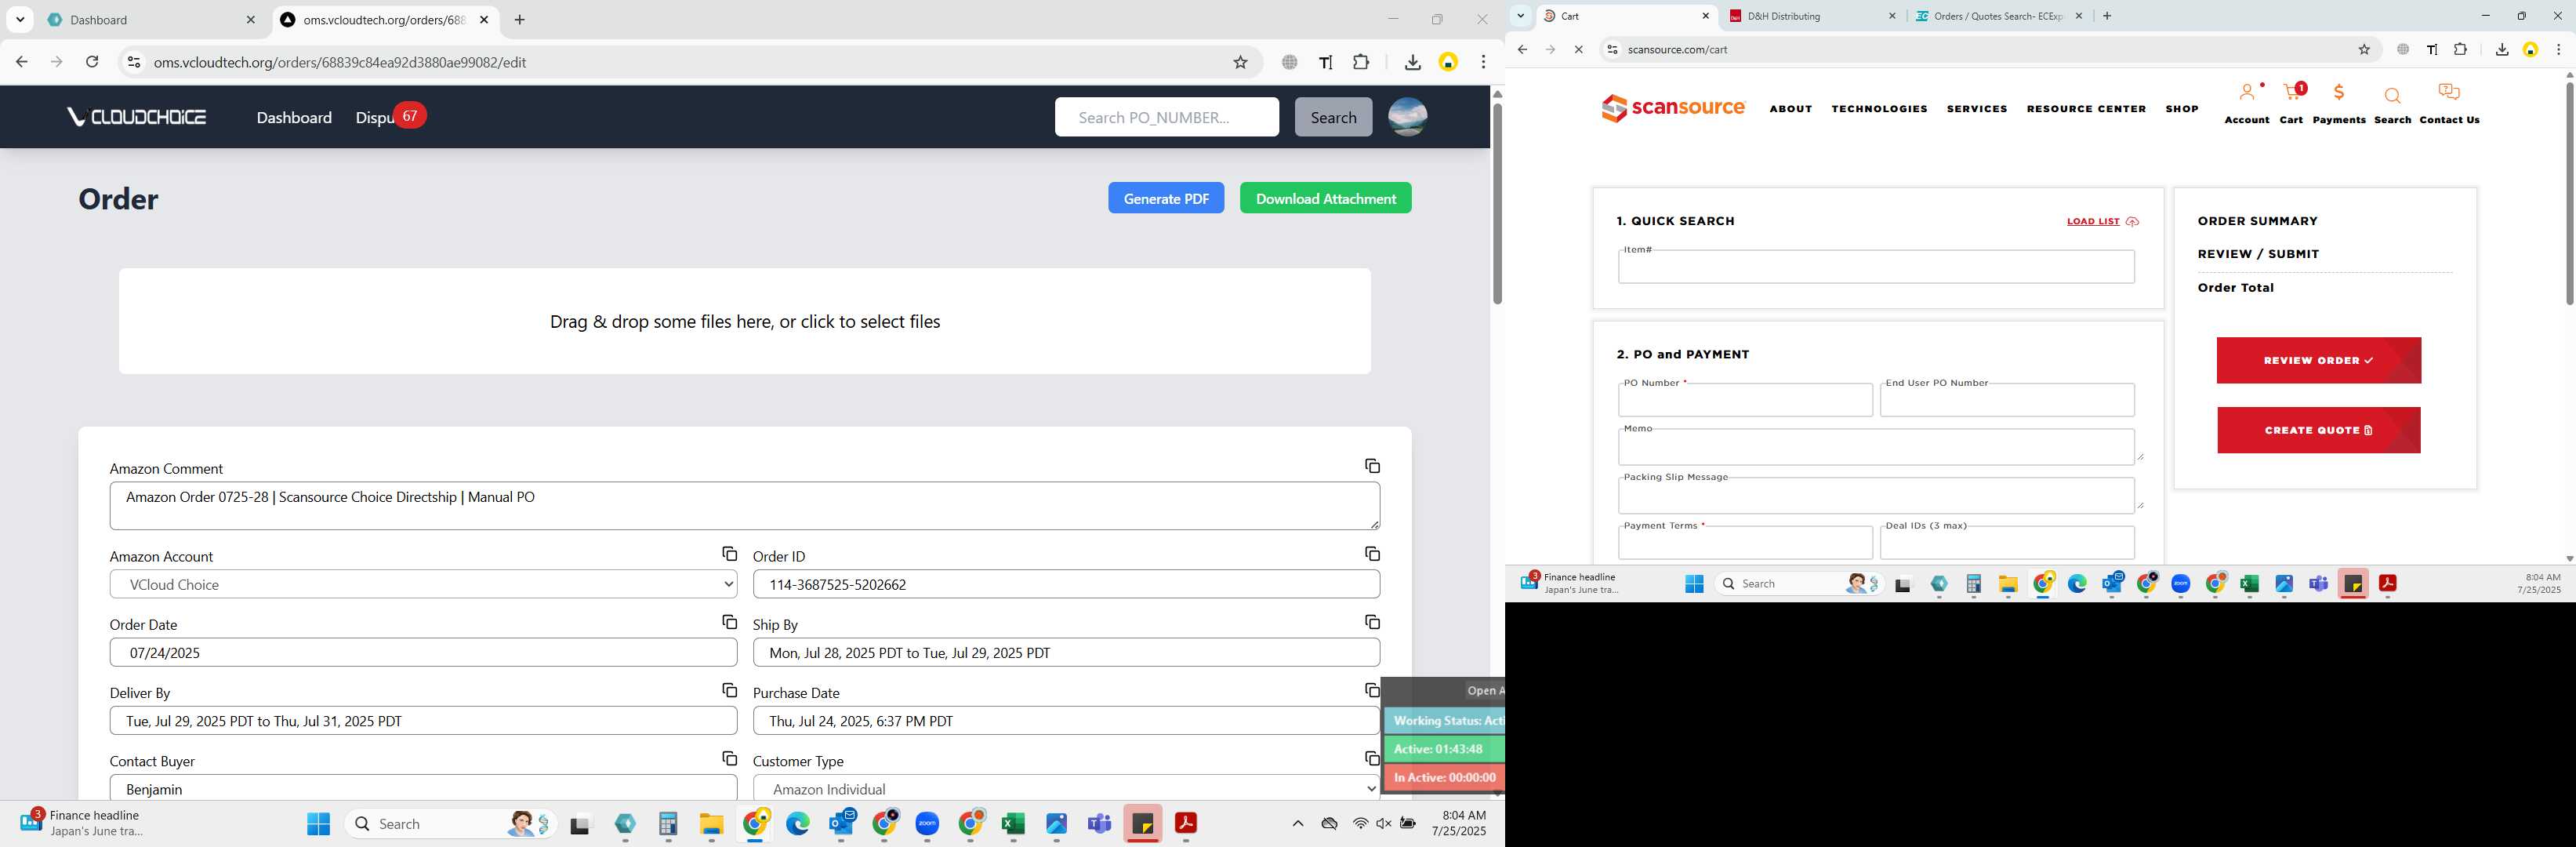Expand the Customer Type dropdown

pos(1066,788)
